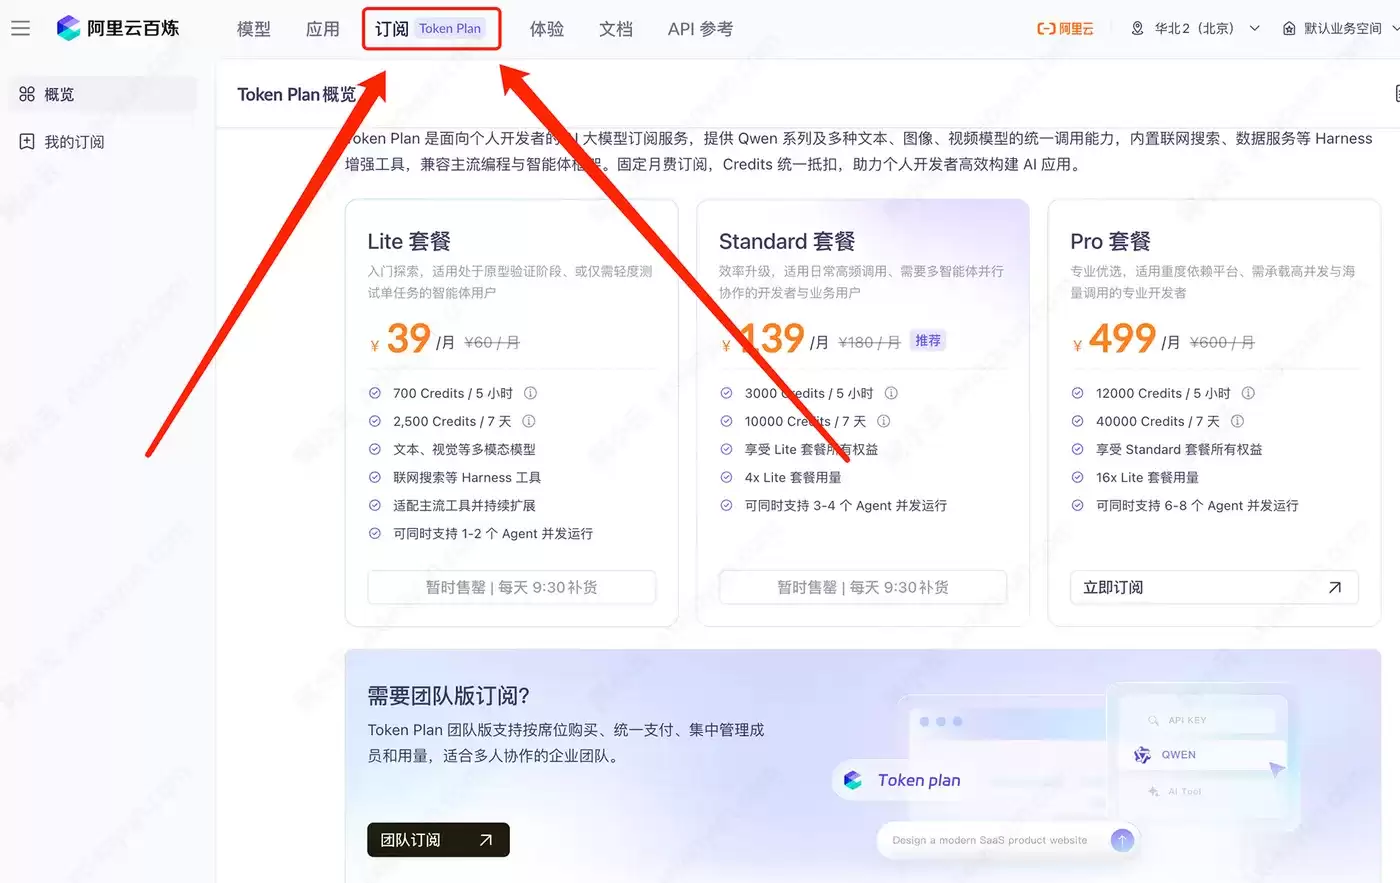
Task: Click info icon beside 12000 Credits / 5 小时
Action: pyautogui.click(x=1248, y=393)
